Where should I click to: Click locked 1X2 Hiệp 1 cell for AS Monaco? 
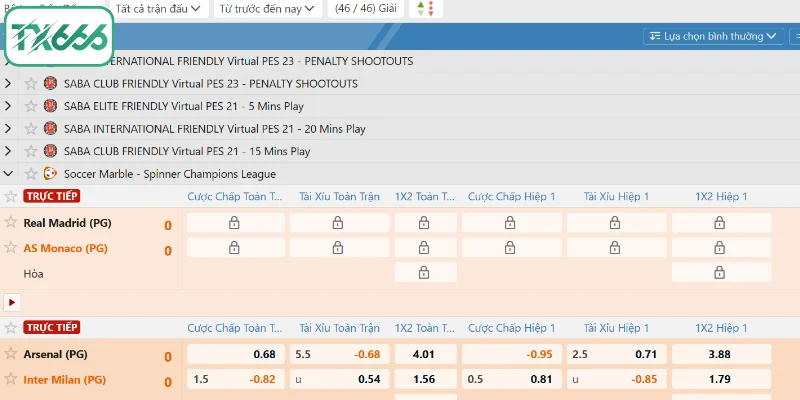721,247
